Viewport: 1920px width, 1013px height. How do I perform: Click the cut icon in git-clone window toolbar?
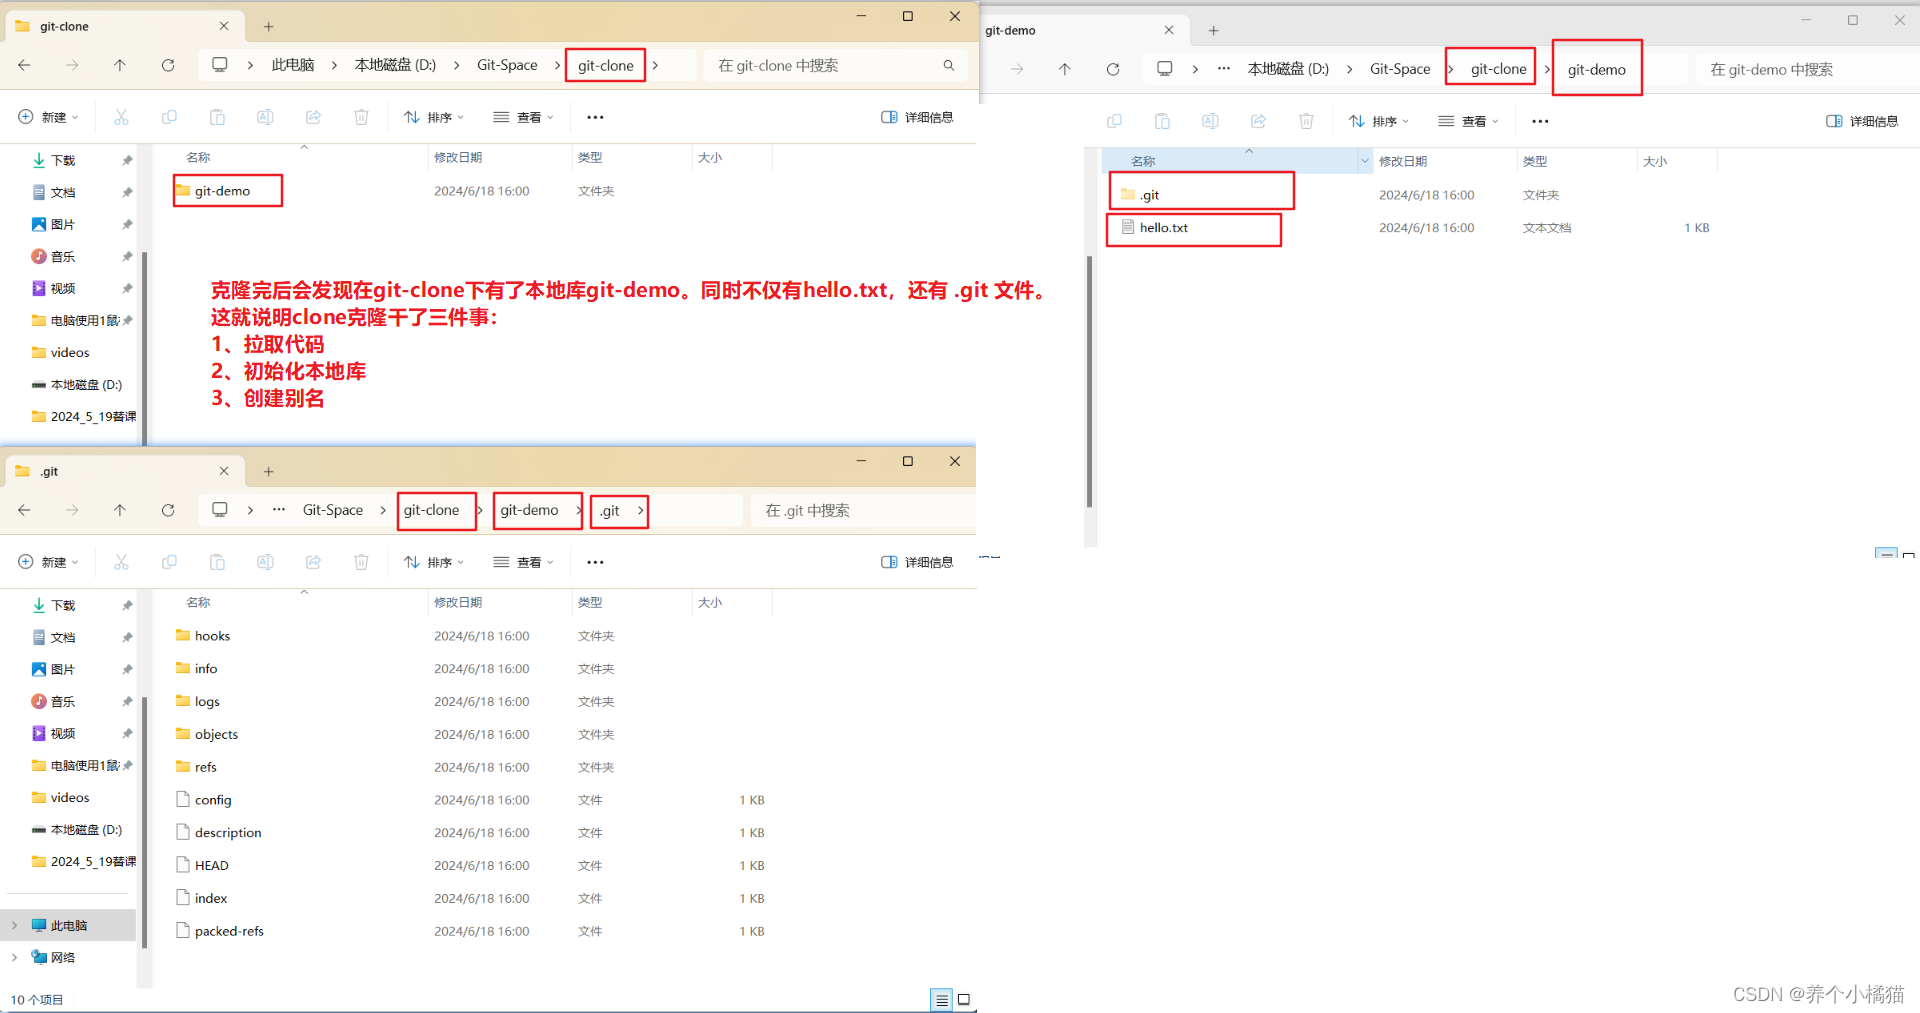(121, 117)
